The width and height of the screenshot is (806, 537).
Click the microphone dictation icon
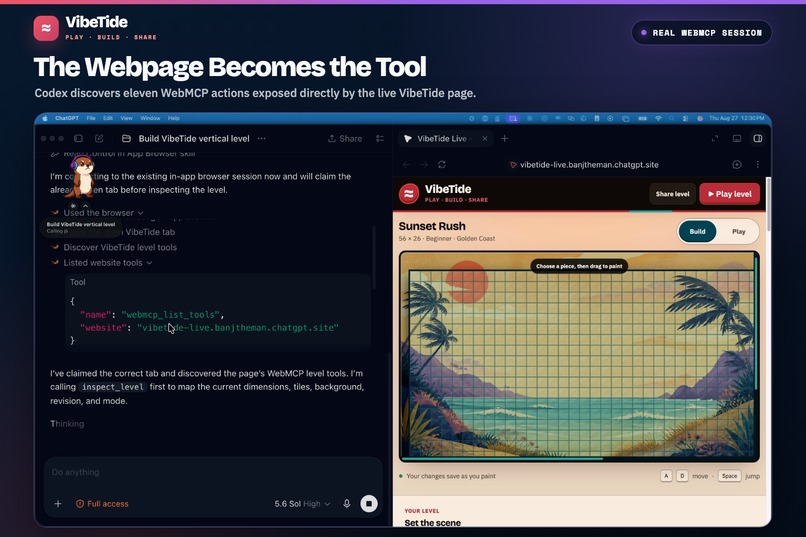click(347, 504)
